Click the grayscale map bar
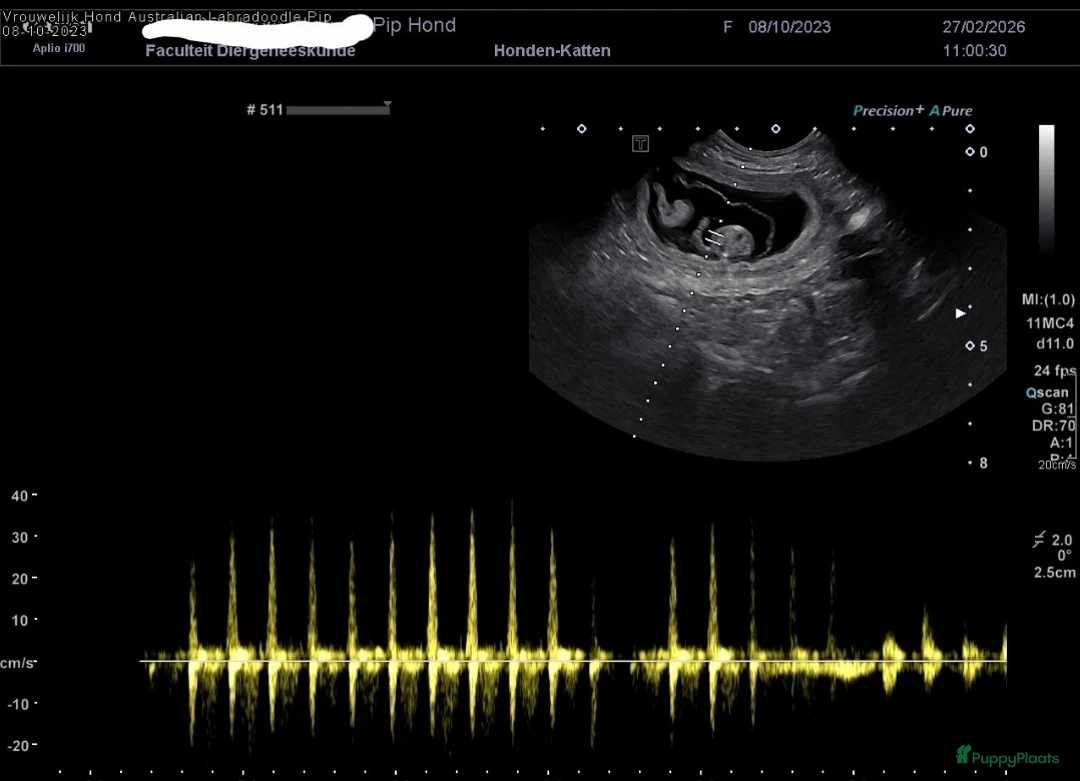1080x781 pixels. coord(1046,187)
